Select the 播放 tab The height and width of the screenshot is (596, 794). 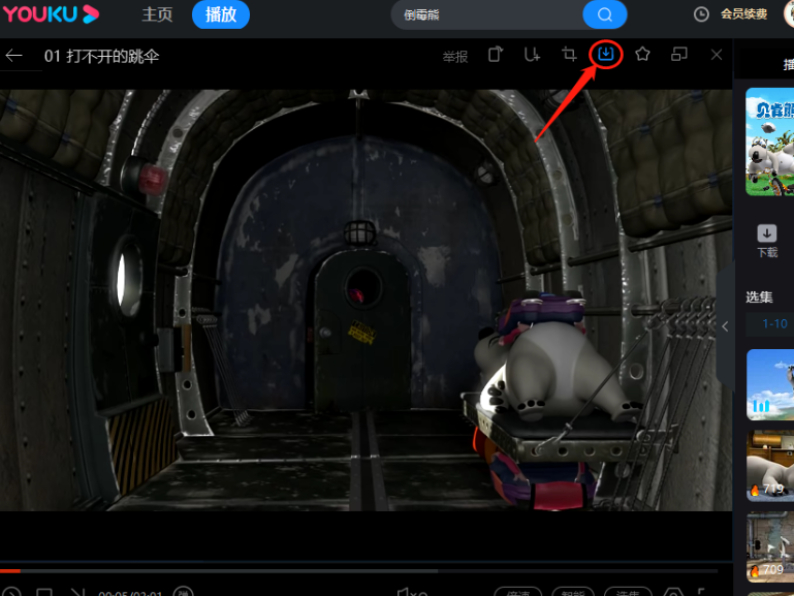point(220,14)
